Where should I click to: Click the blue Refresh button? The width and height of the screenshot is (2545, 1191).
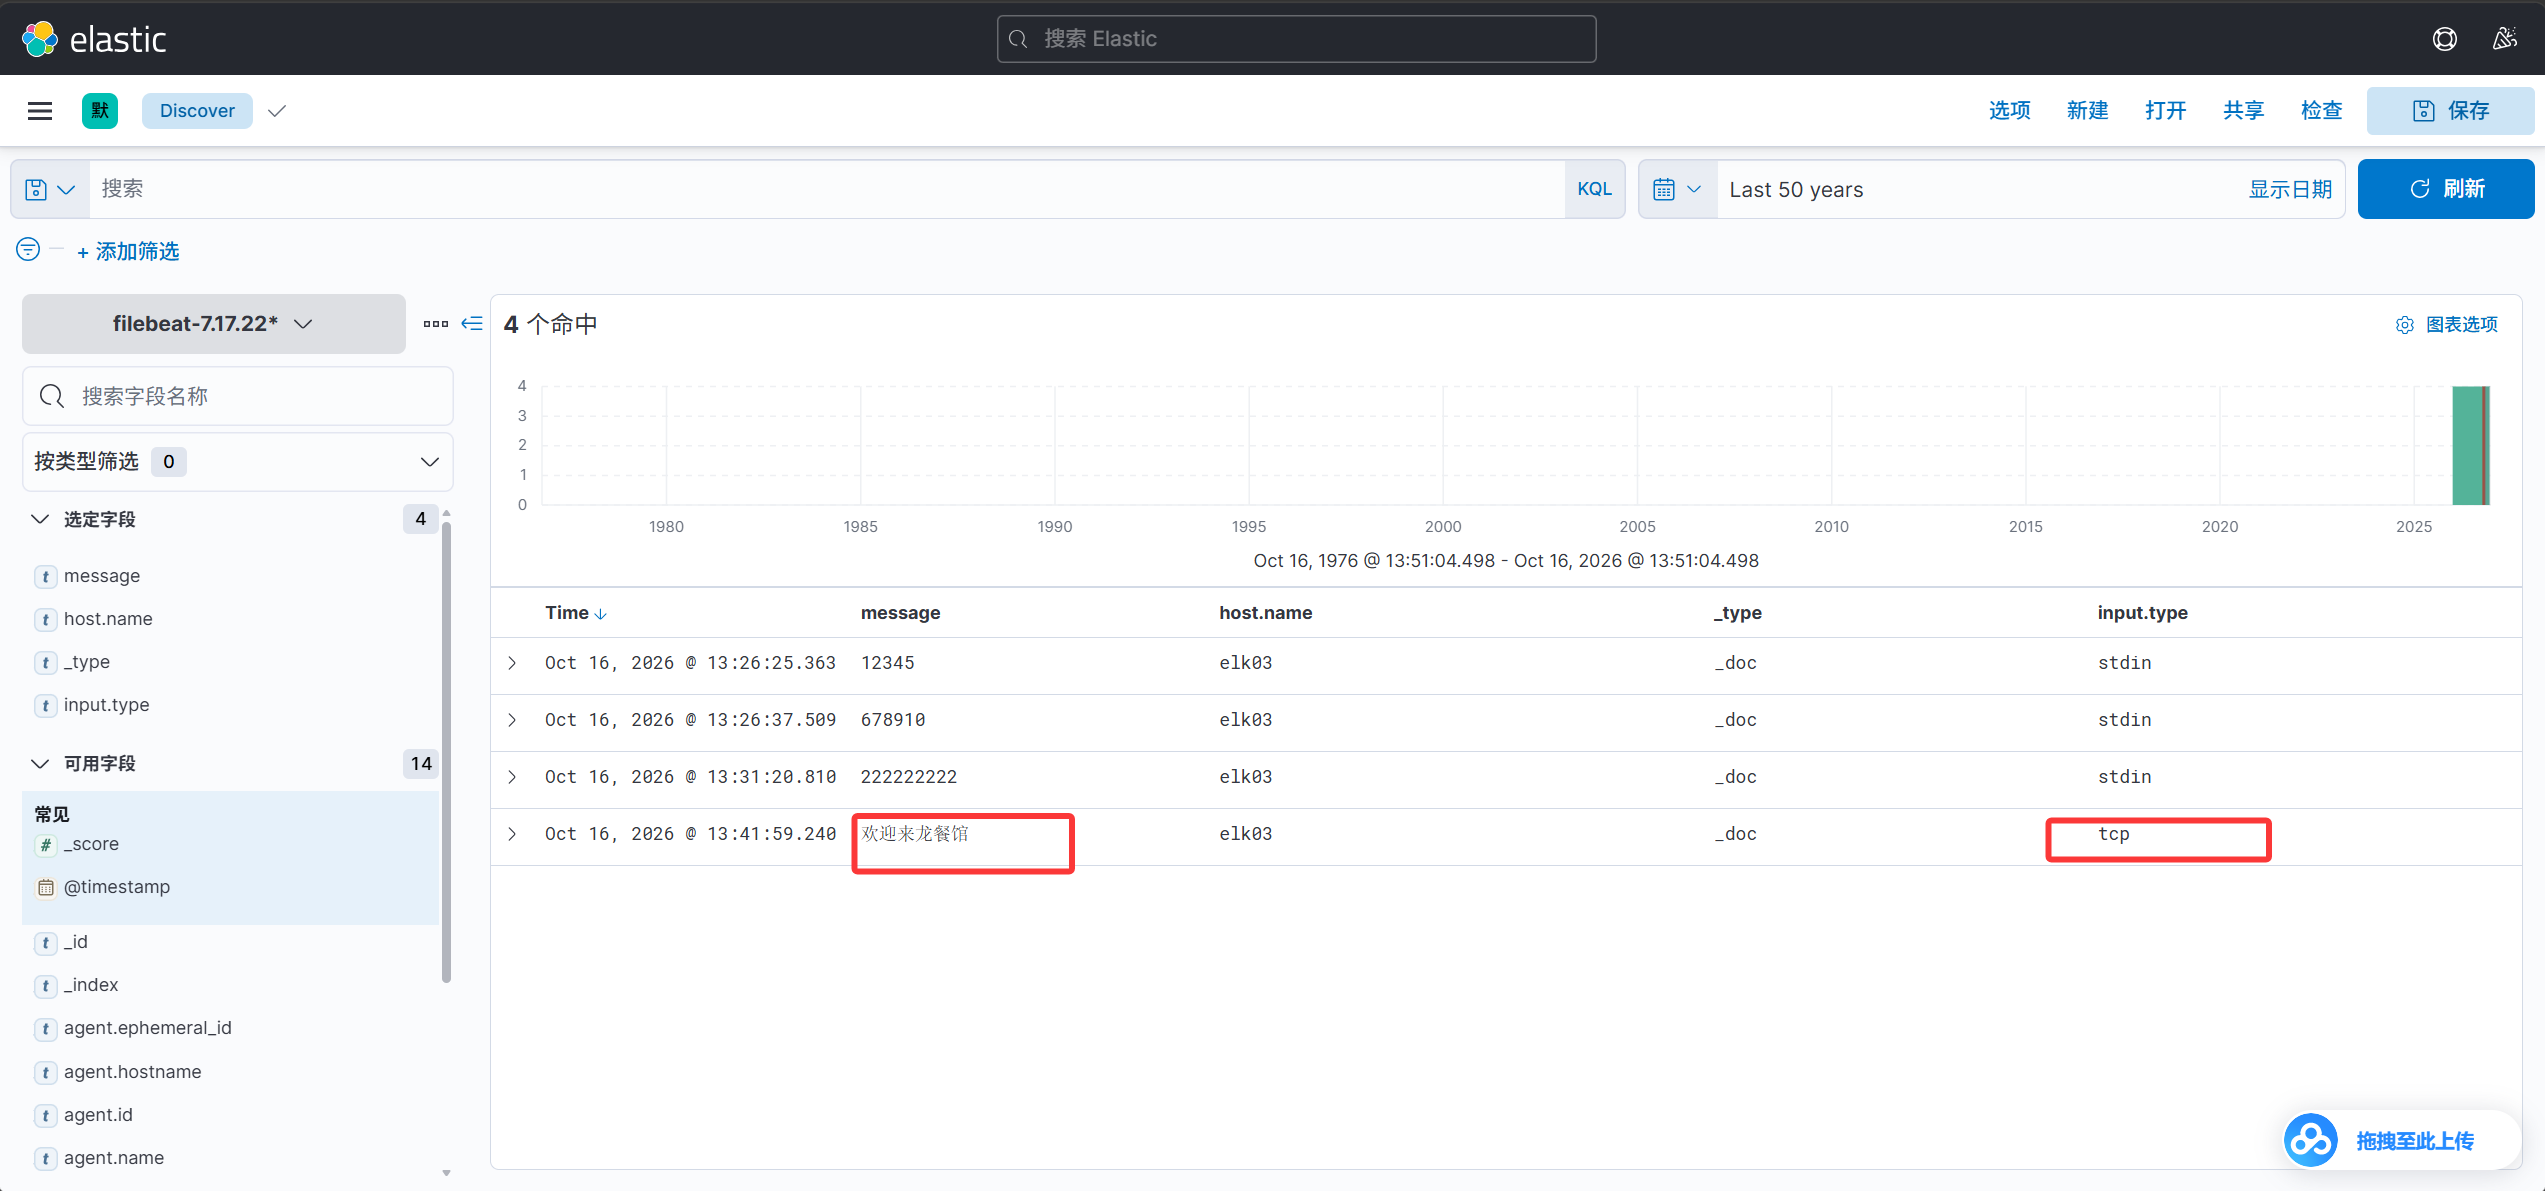[x=2446, y=189]
